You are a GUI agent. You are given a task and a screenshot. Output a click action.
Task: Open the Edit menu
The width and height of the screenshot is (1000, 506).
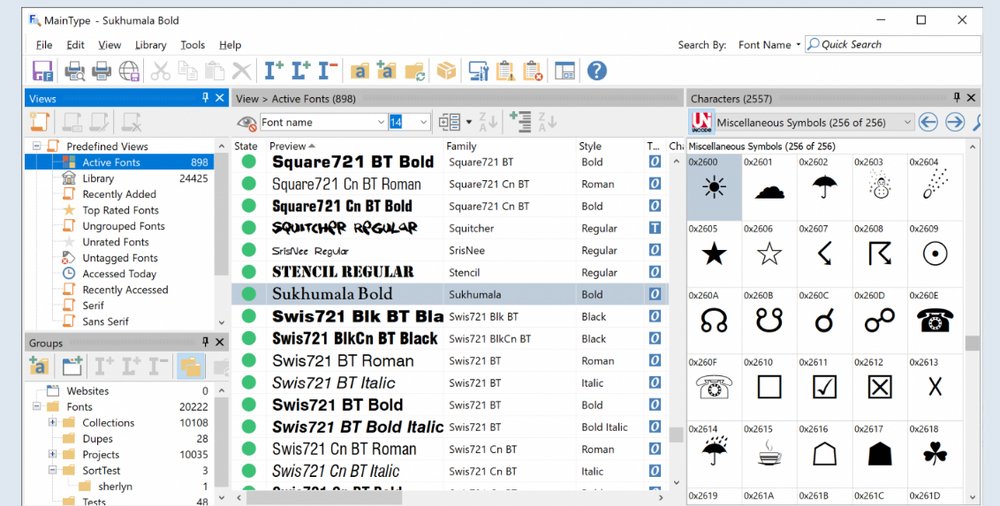[x=75, y=45]
